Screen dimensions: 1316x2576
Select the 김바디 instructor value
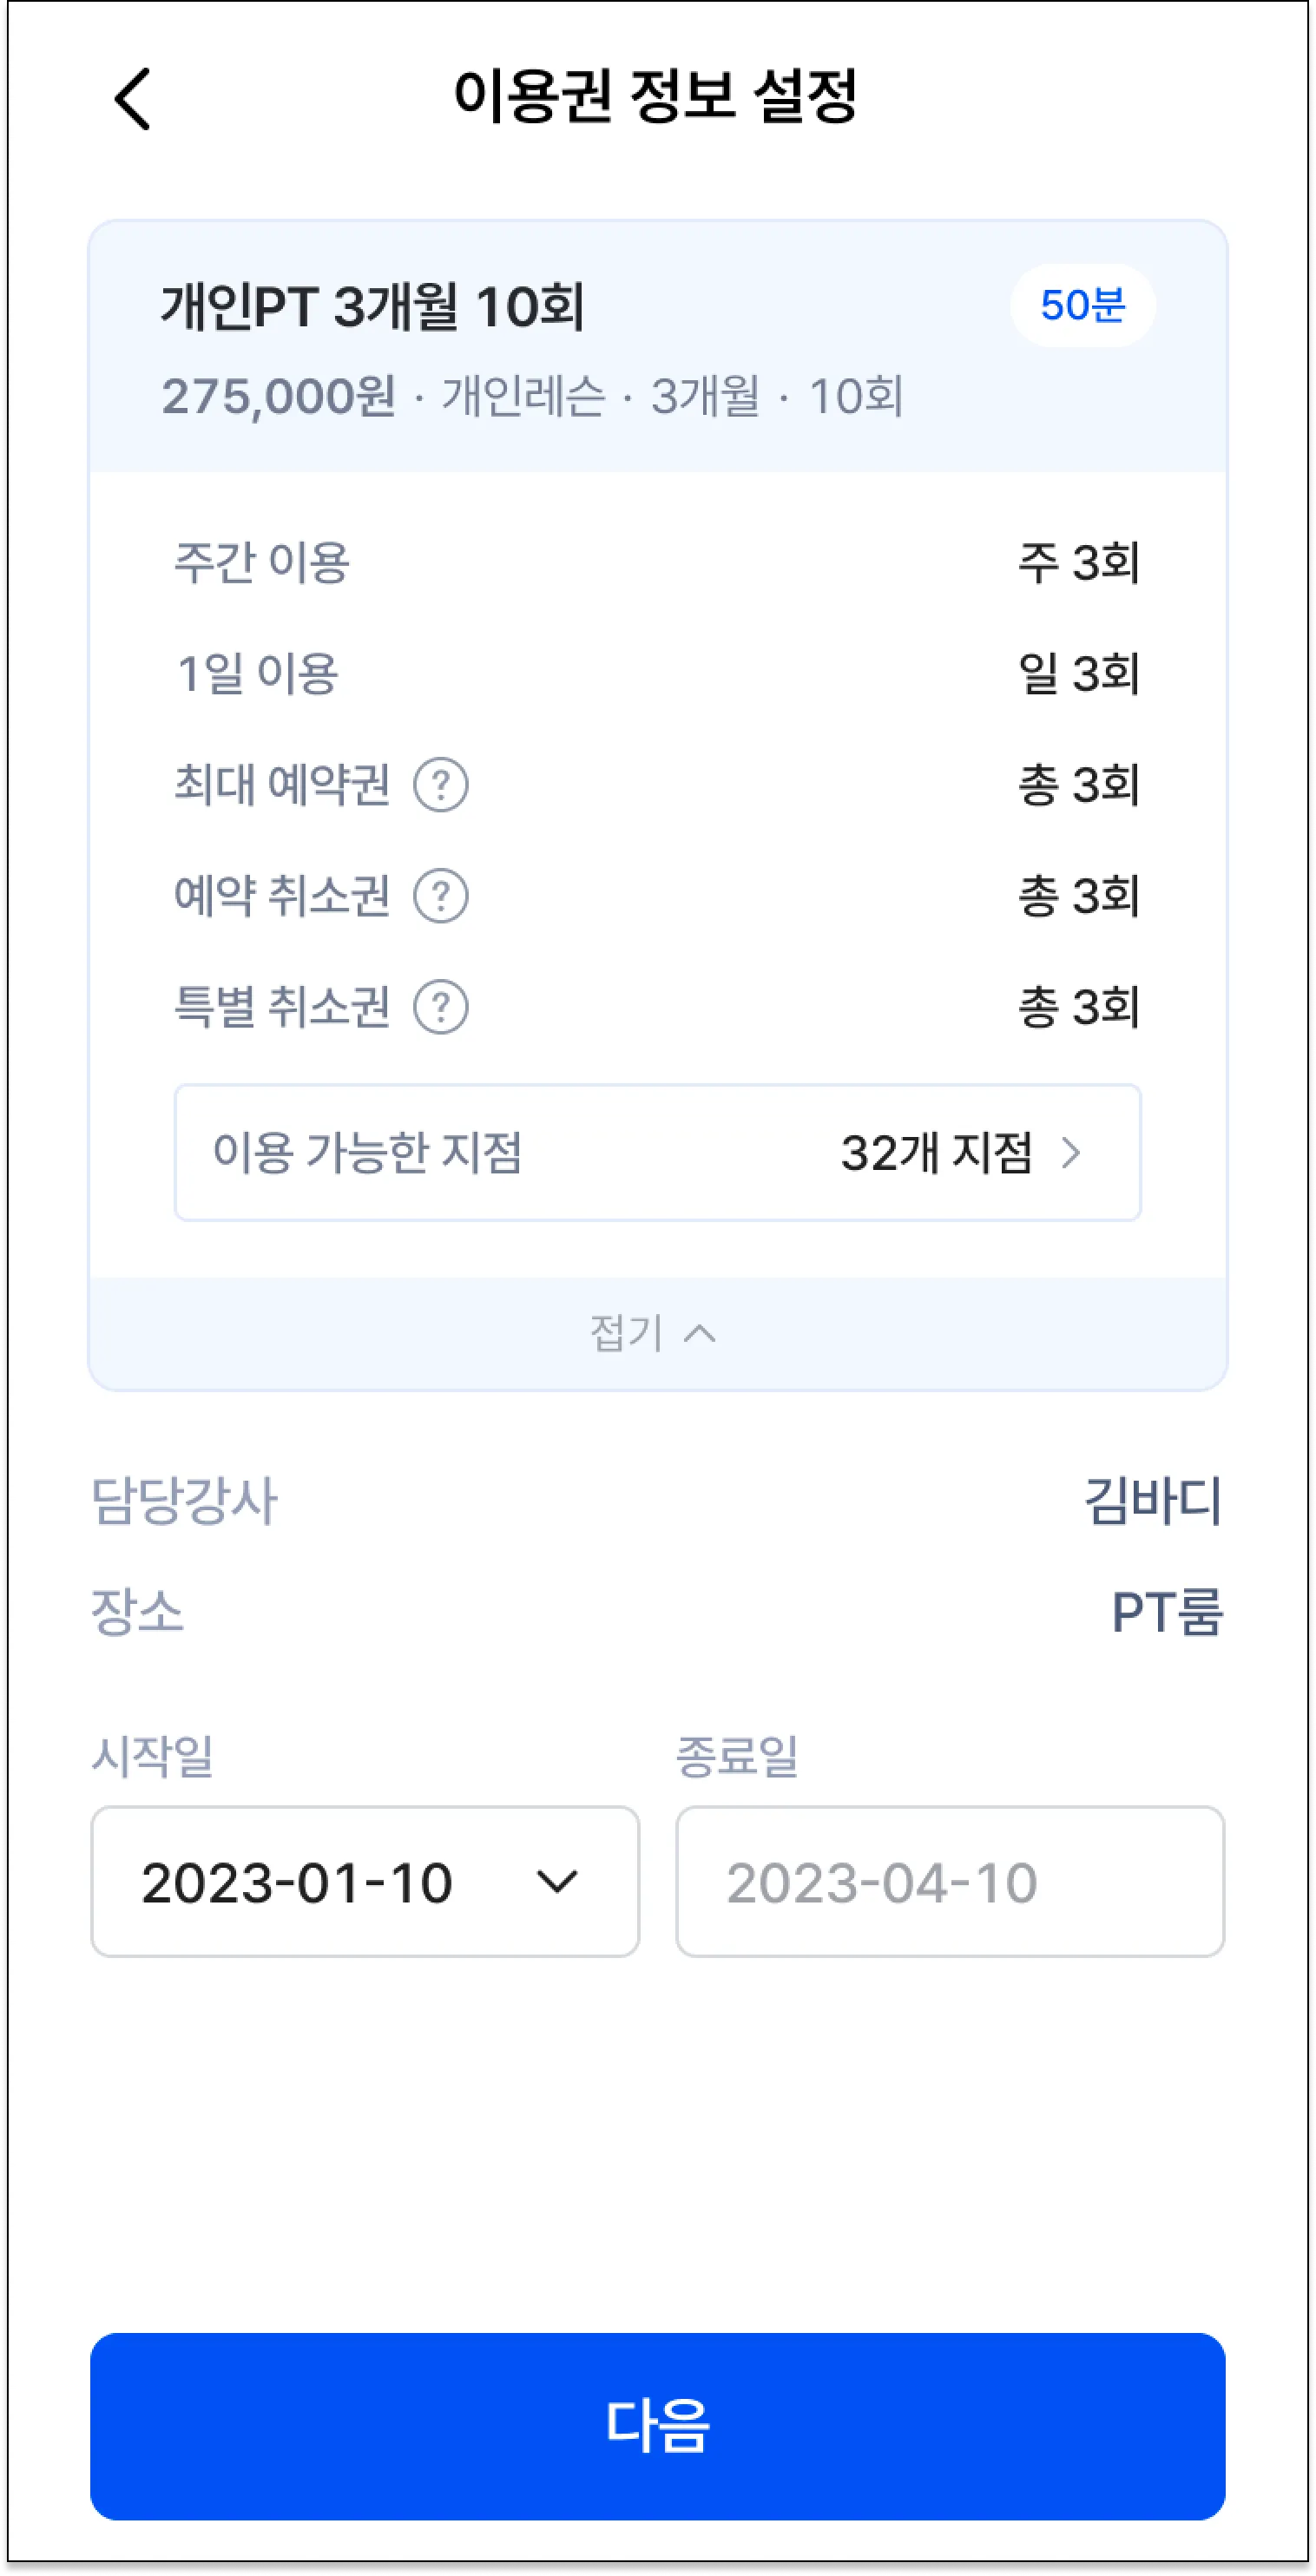(1153, 1501)
